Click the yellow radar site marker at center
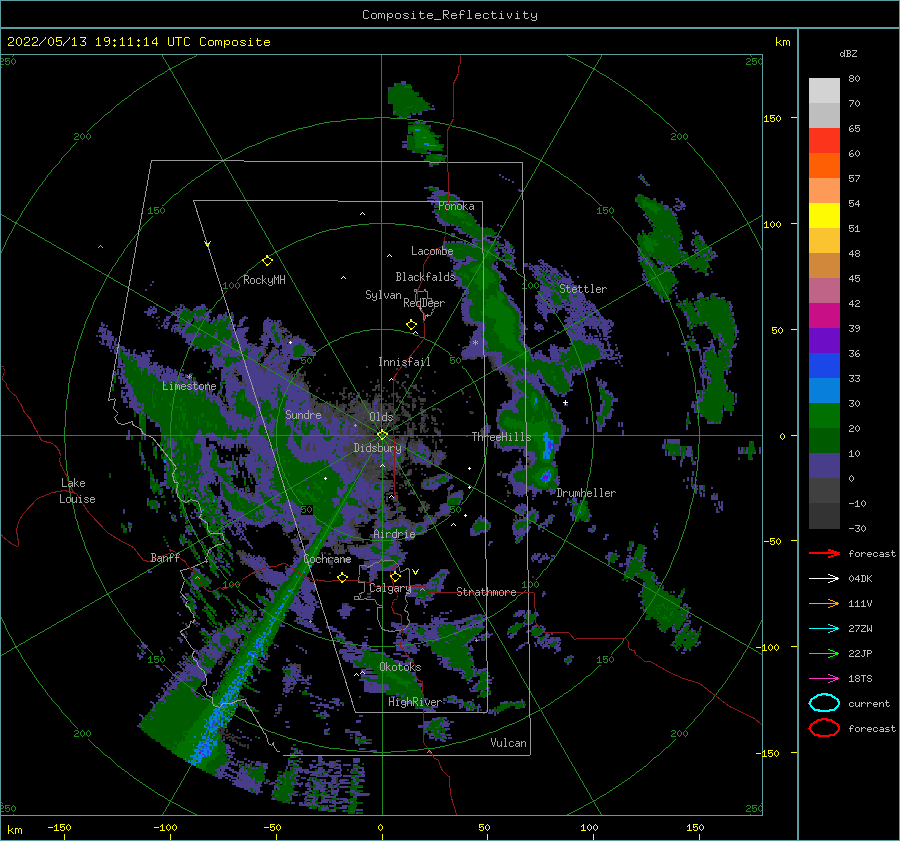The height and width of the screenshot is (841, 900). click(x=382, y=435)
